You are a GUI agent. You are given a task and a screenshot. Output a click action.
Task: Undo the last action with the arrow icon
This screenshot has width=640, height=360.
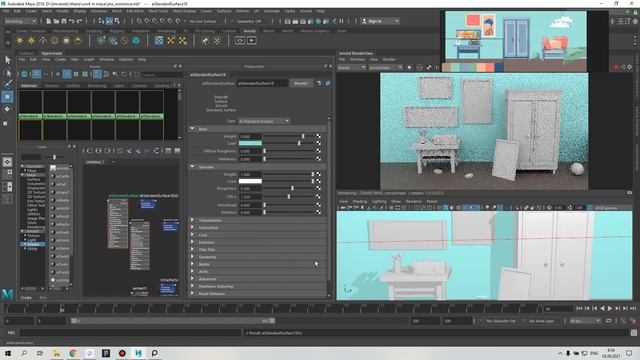point(71,21)
